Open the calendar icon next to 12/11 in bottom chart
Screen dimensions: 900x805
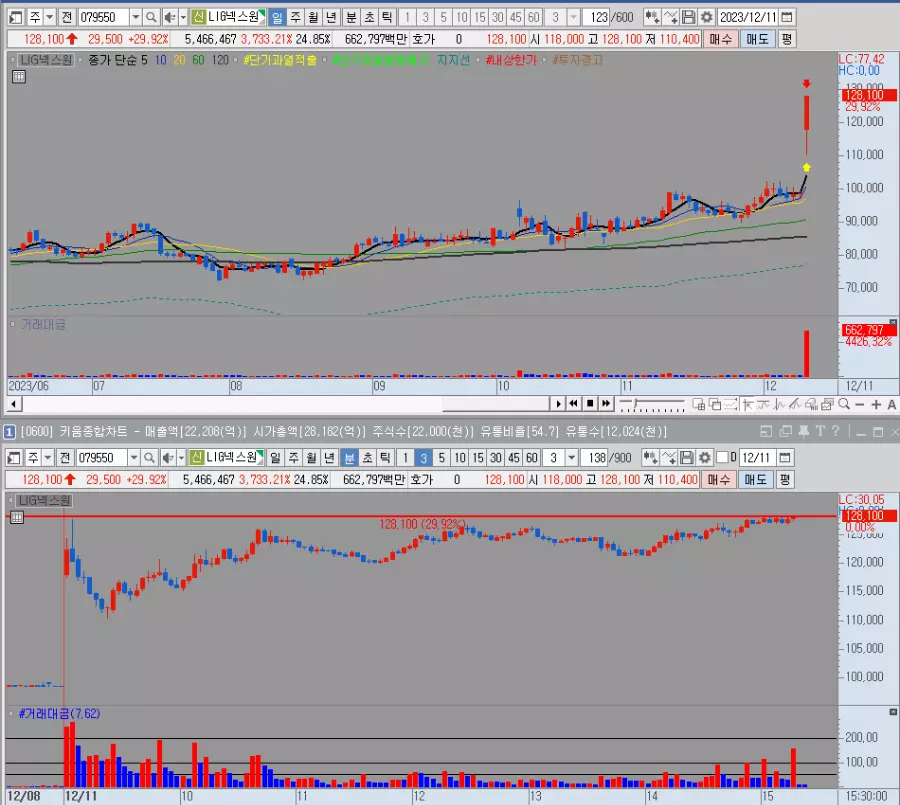tap(785, 458)
